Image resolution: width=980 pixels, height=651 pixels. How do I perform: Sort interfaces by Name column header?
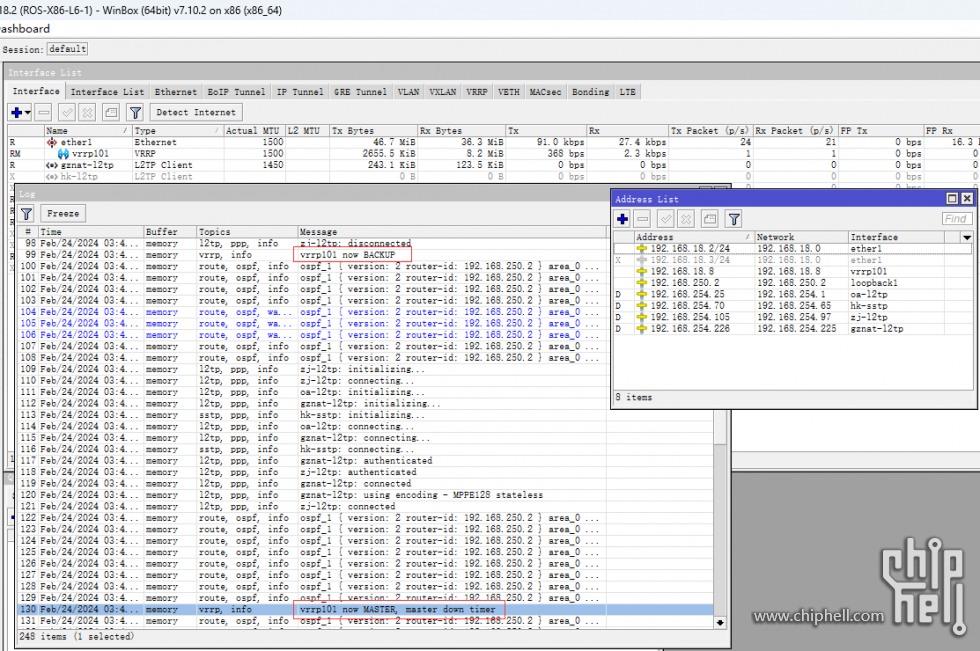(x=88, y=131)
